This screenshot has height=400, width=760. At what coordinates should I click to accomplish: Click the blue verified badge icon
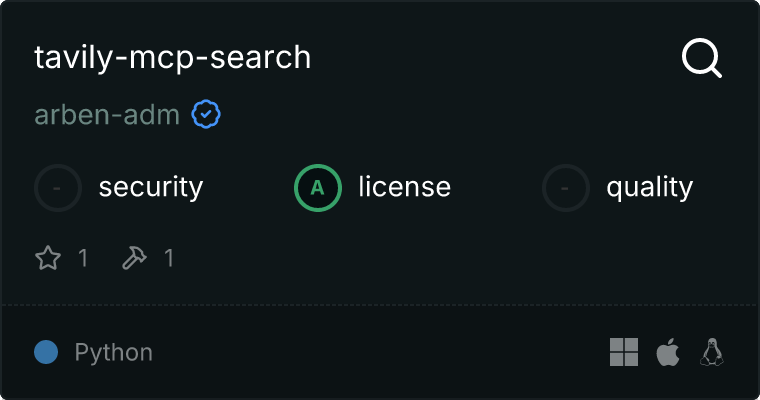coord(206,115)
